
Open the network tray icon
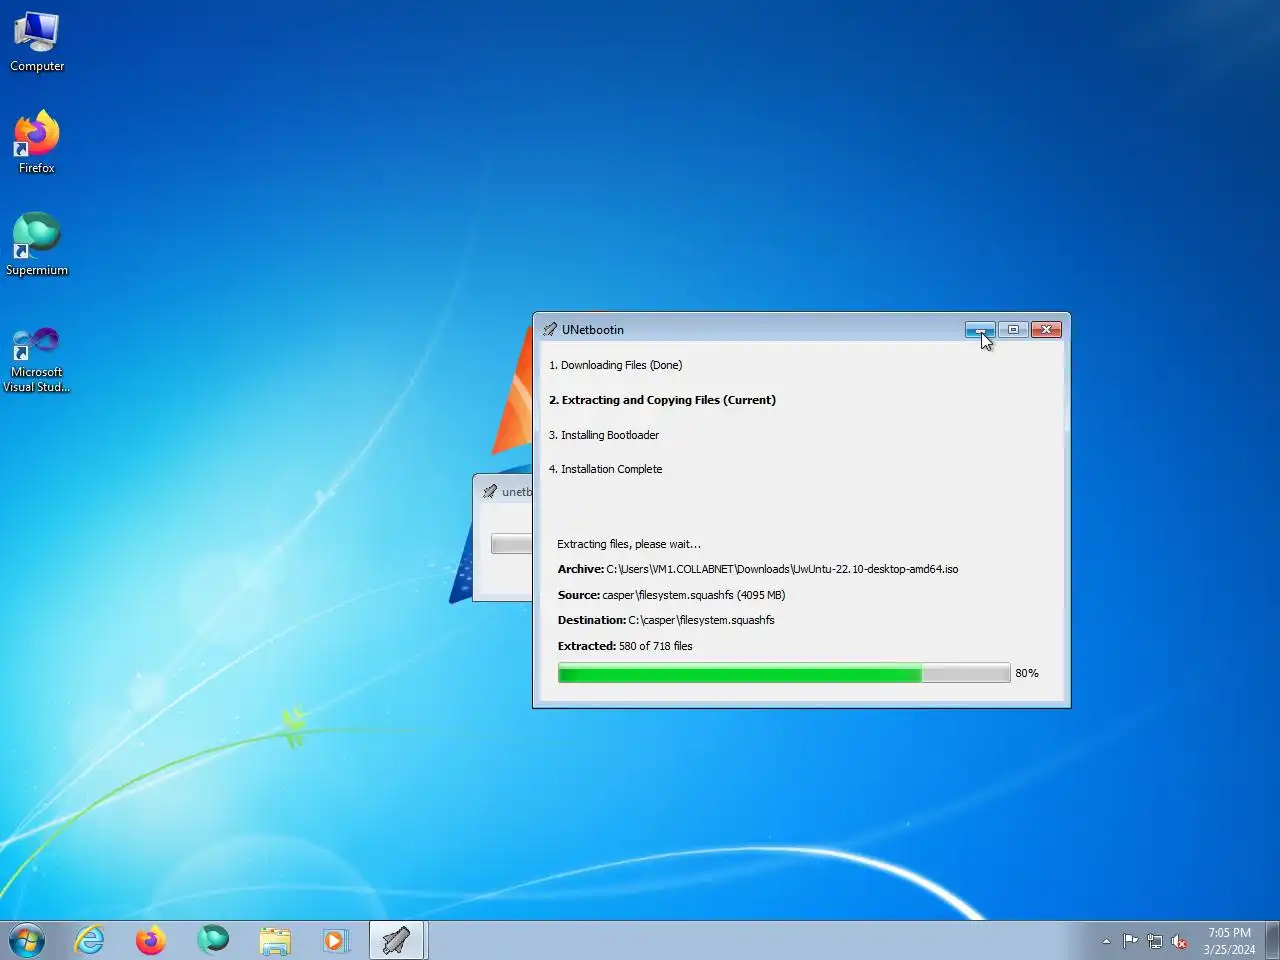(1155, 941)
